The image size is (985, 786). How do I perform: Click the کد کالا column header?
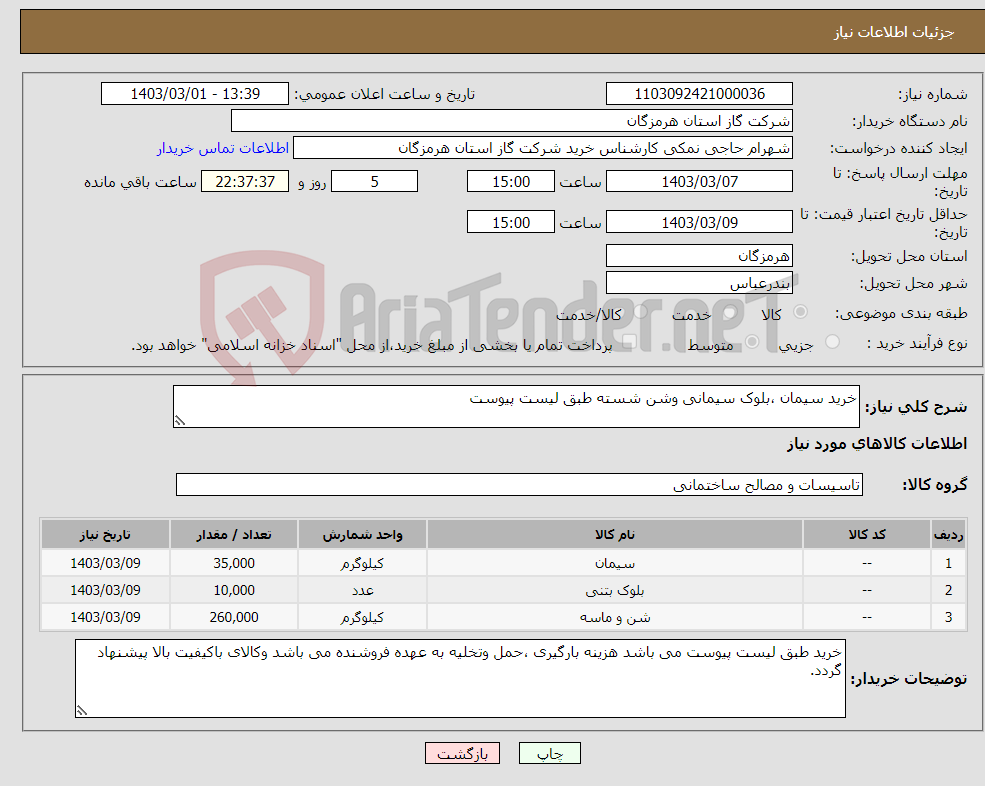867,535
